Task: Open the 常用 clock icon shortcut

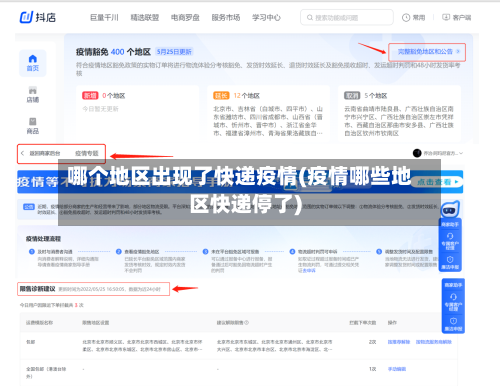Action: click(406, 18)
